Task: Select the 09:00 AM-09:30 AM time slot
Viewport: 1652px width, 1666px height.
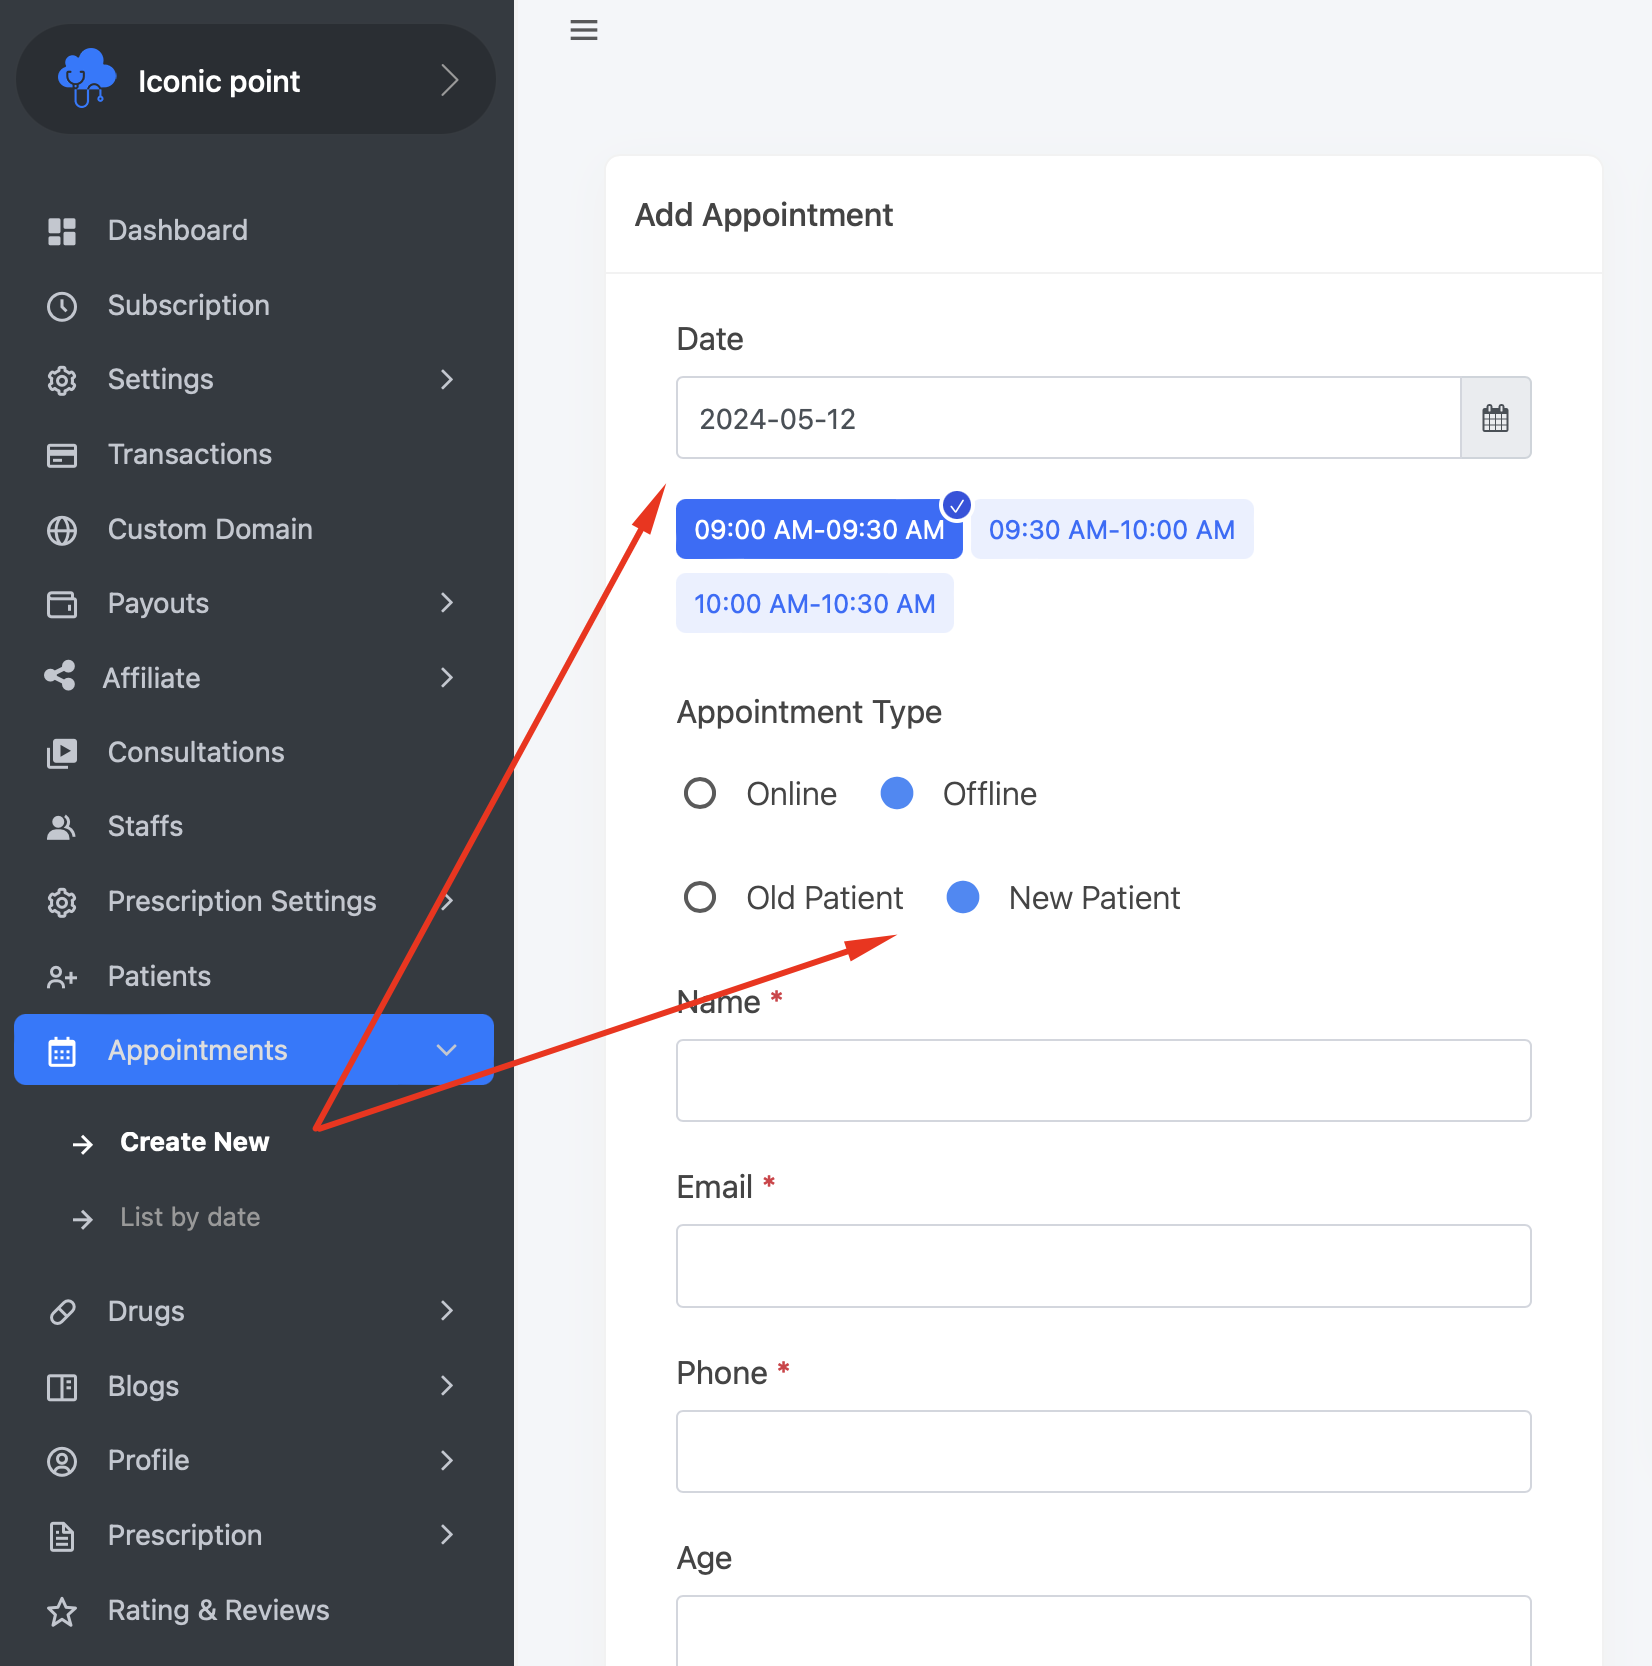Action: [819, 530]
